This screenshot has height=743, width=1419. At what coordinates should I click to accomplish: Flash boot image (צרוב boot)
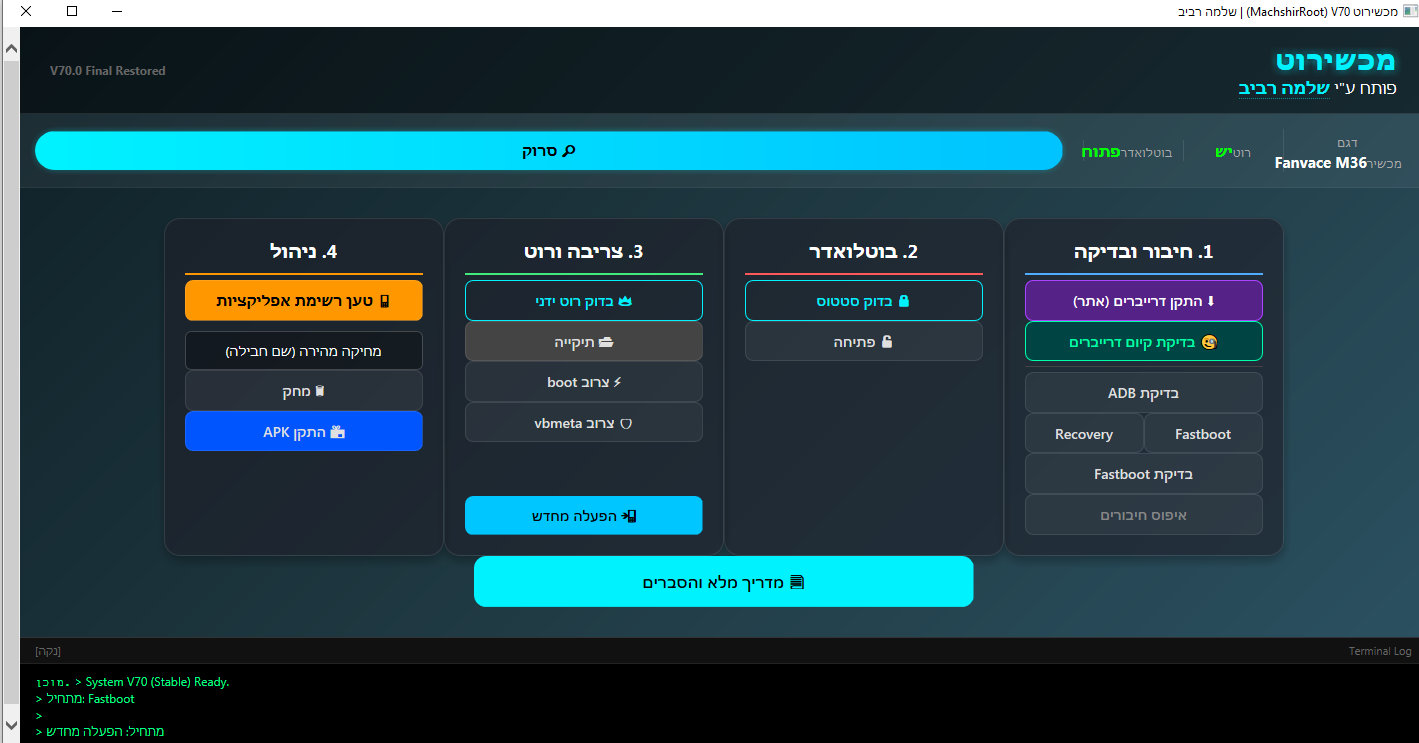point(583,382)
